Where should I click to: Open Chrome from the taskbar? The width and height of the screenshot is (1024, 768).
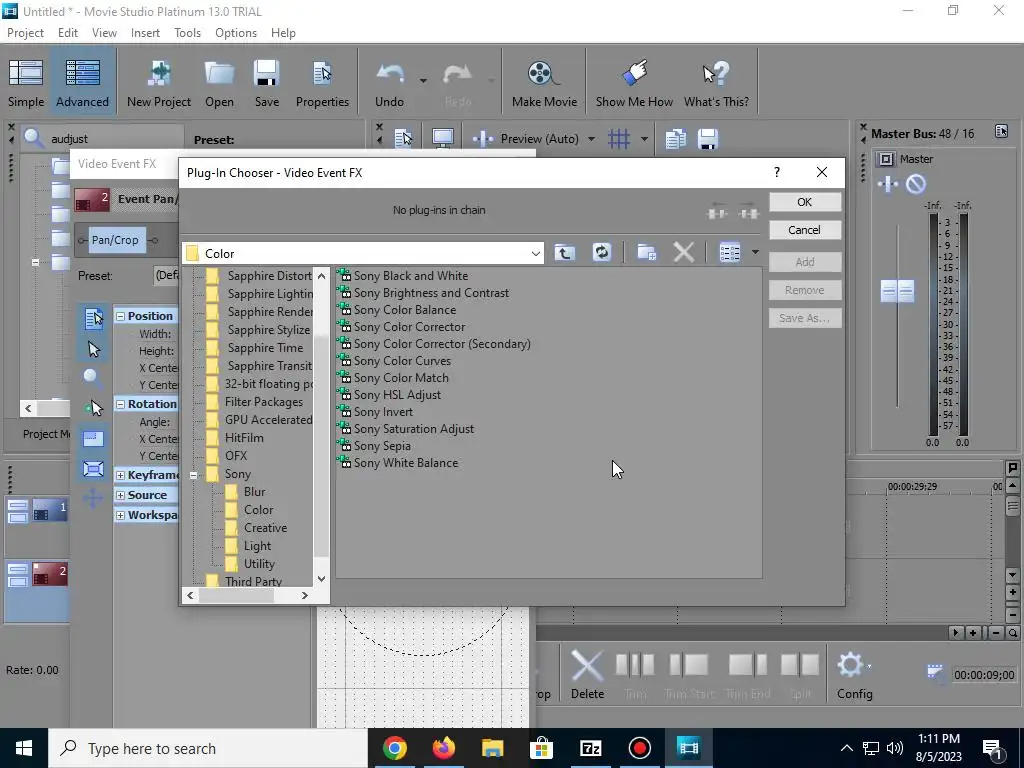394,748
